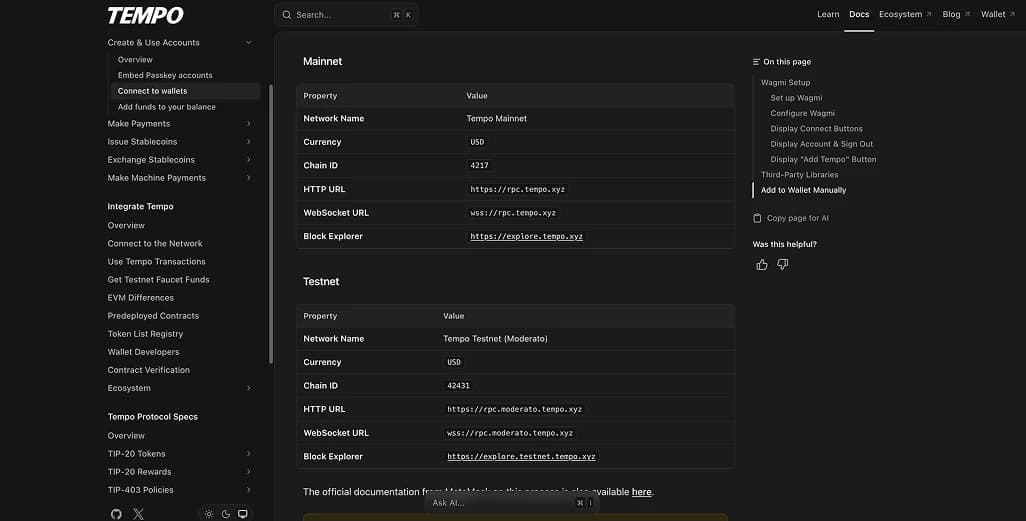The height and width of the screenshot is (521, 1026).
Task: Open EVM Differences page
Action: click(x=141, y=297)
